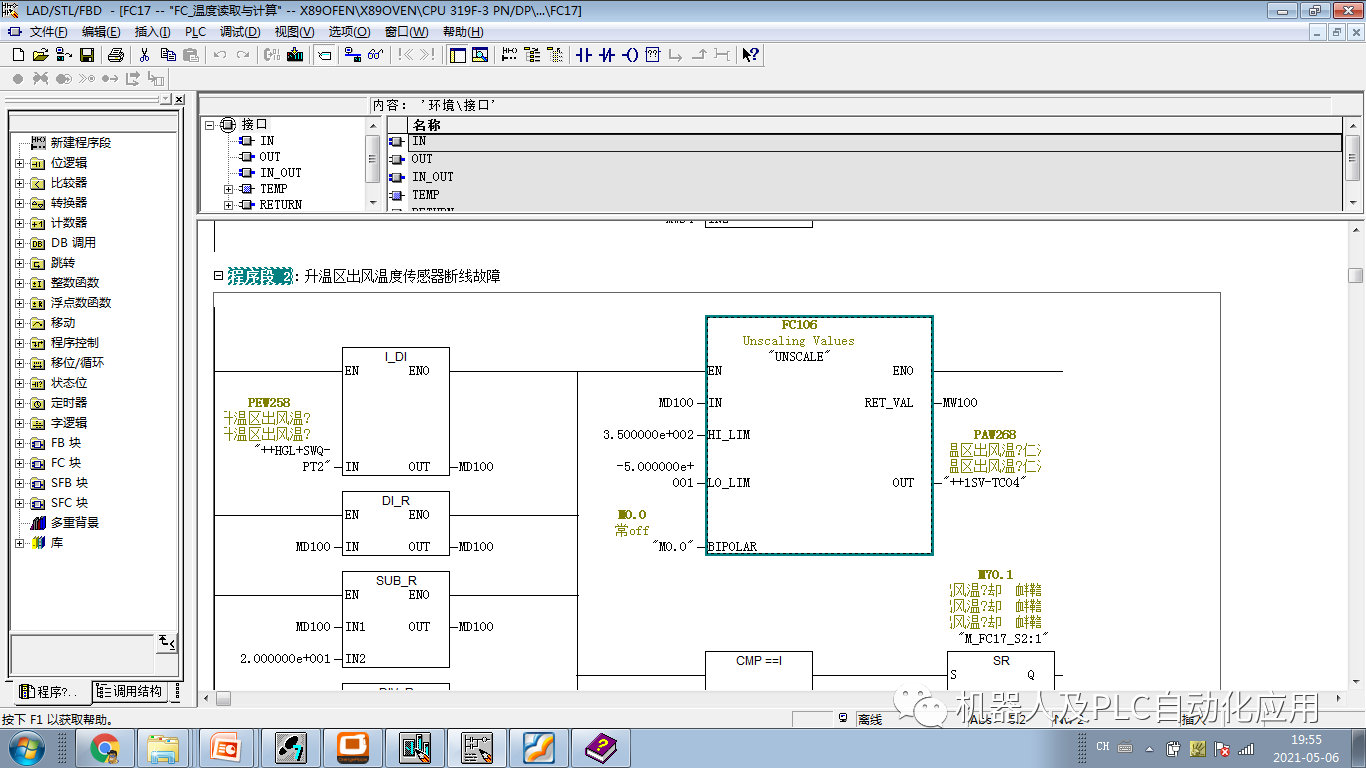The width and height of the screenshot is (1366, 768).
Task: Expand the 比较器 folder
Action: coord(20,183)
